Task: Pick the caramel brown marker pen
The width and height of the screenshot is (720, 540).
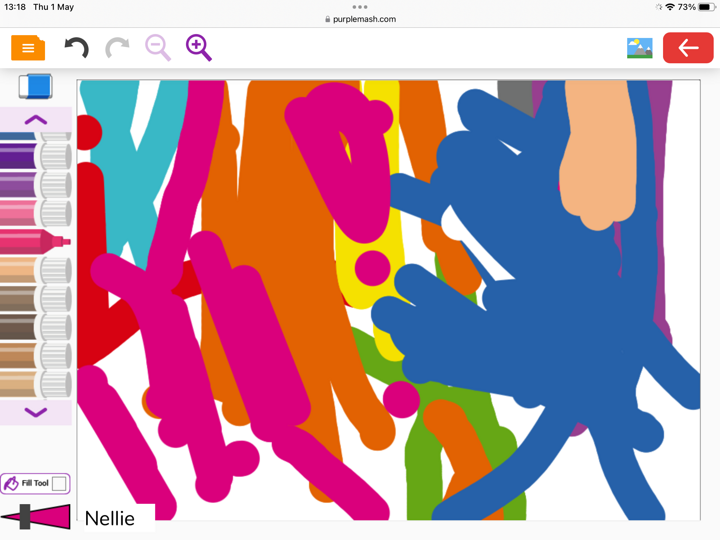Action: point(36,355)
